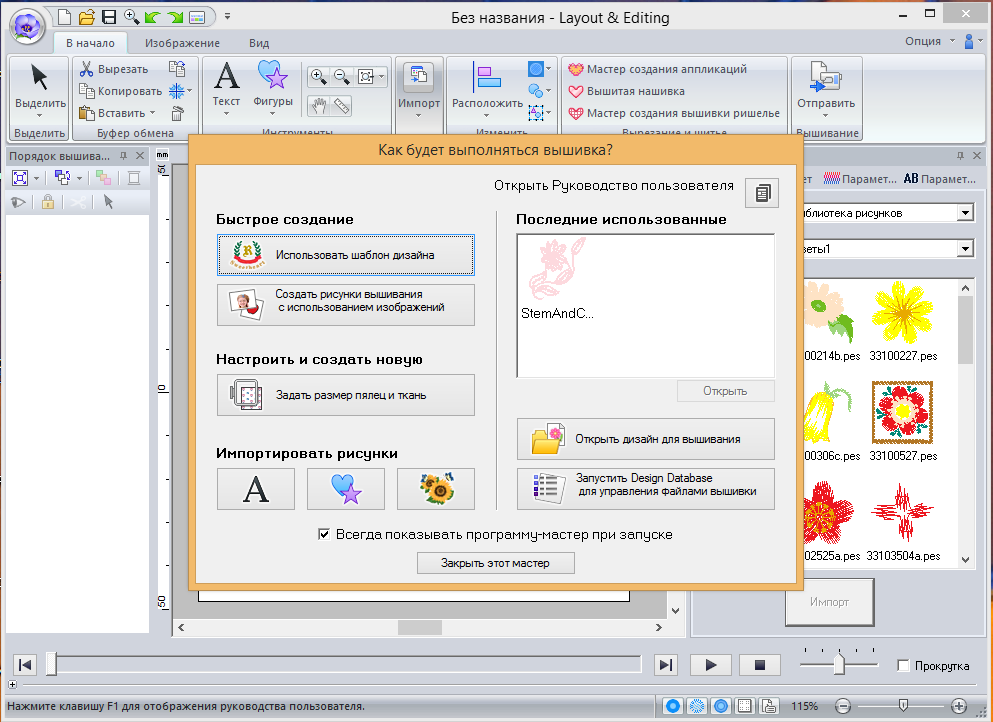993x722 pixels.
Task: Click the duplicate paste icon in clipboard group
Action: coord(177,69)
